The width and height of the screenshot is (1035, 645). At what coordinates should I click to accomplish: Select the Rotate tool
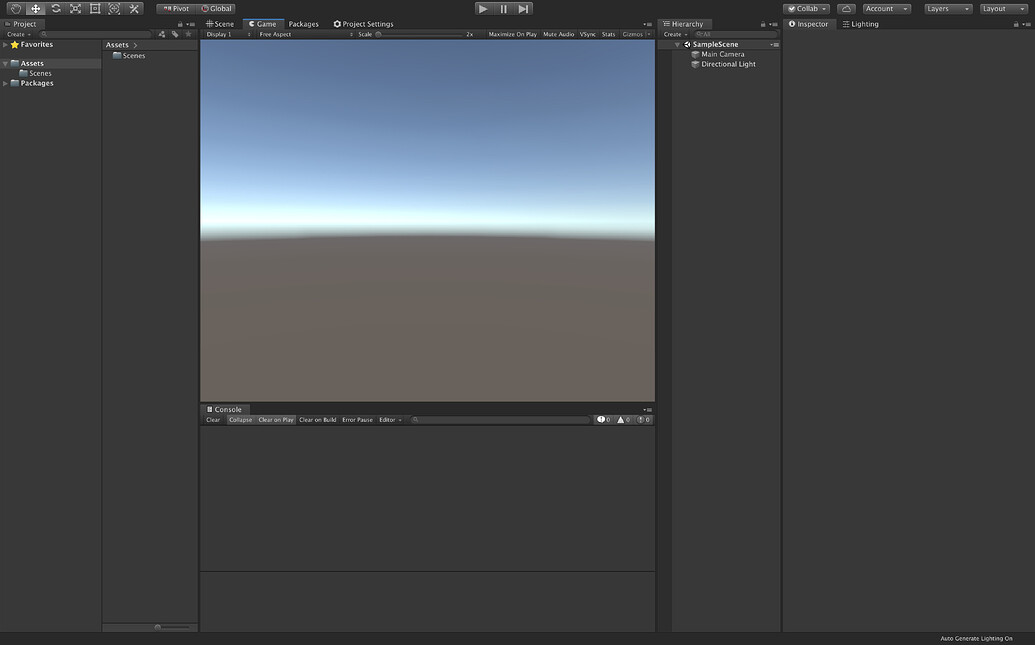[55, 8]
